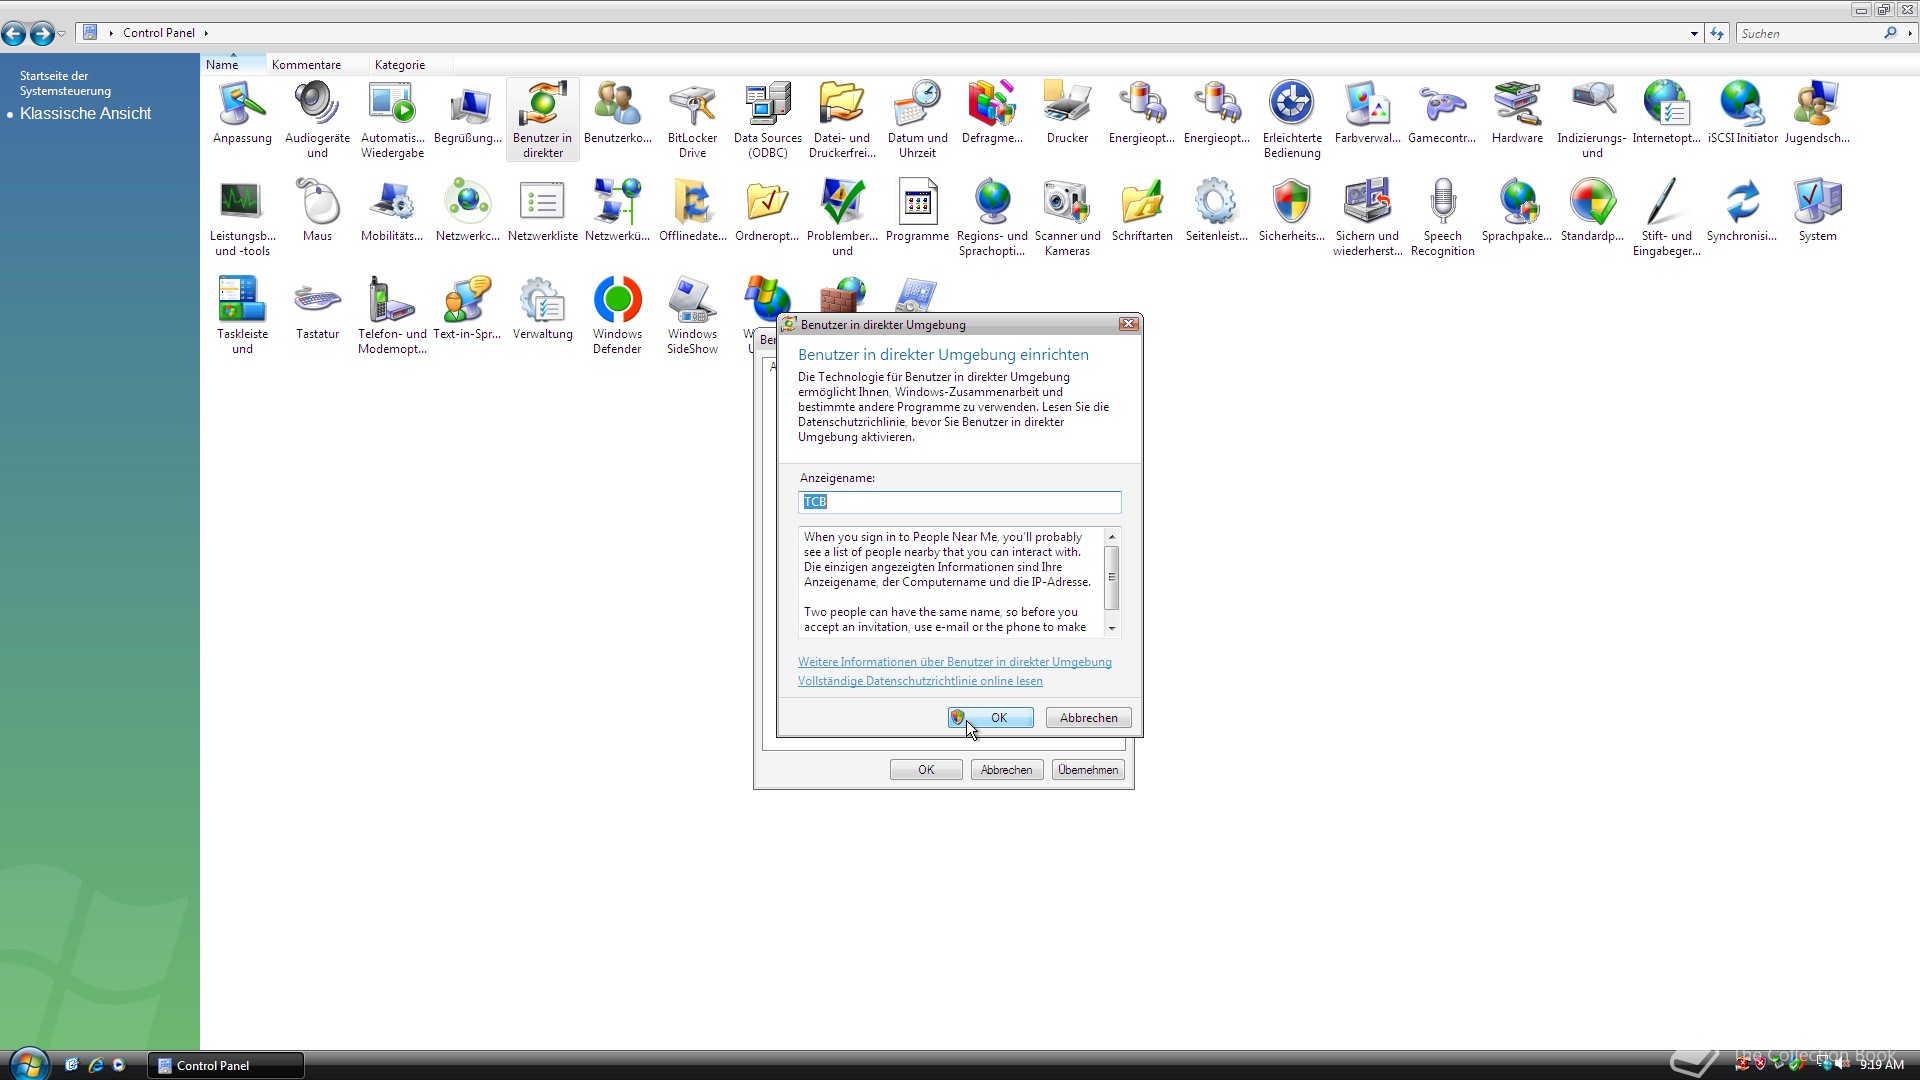Image resolution: width=1920 pixels, height=1080 pixels.
Task: Sort by the Kommentare column header
Action: tap(317, 65)
